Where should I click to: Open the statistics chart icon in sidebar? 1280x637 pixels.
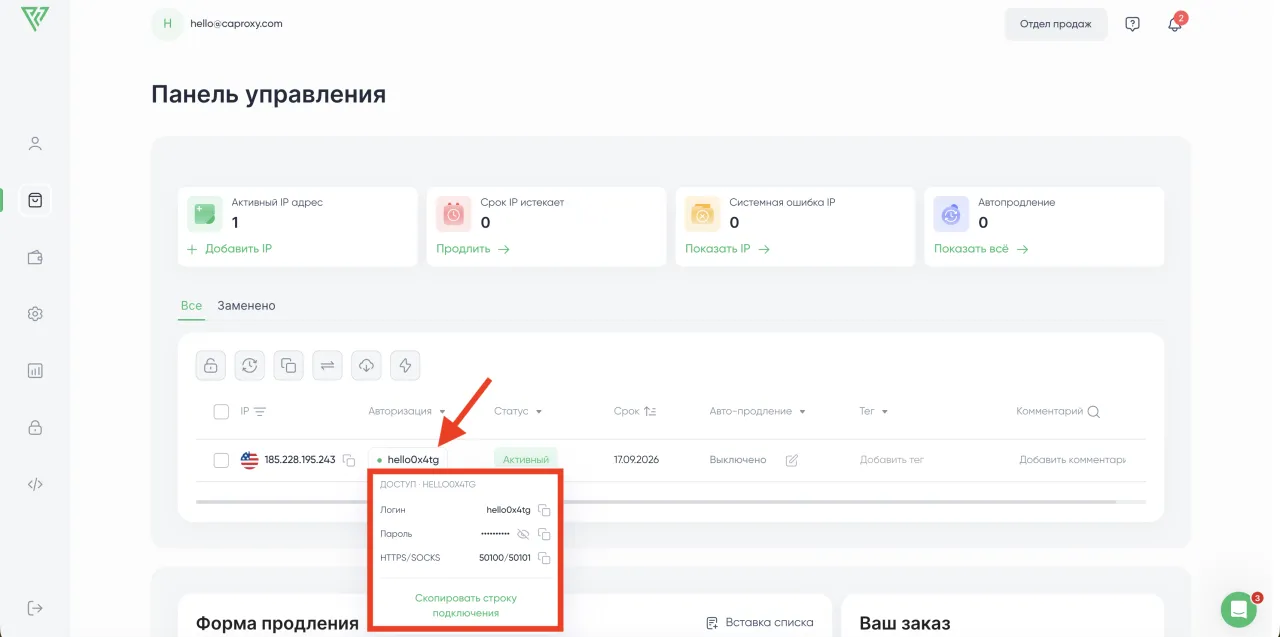pos(35,371)
